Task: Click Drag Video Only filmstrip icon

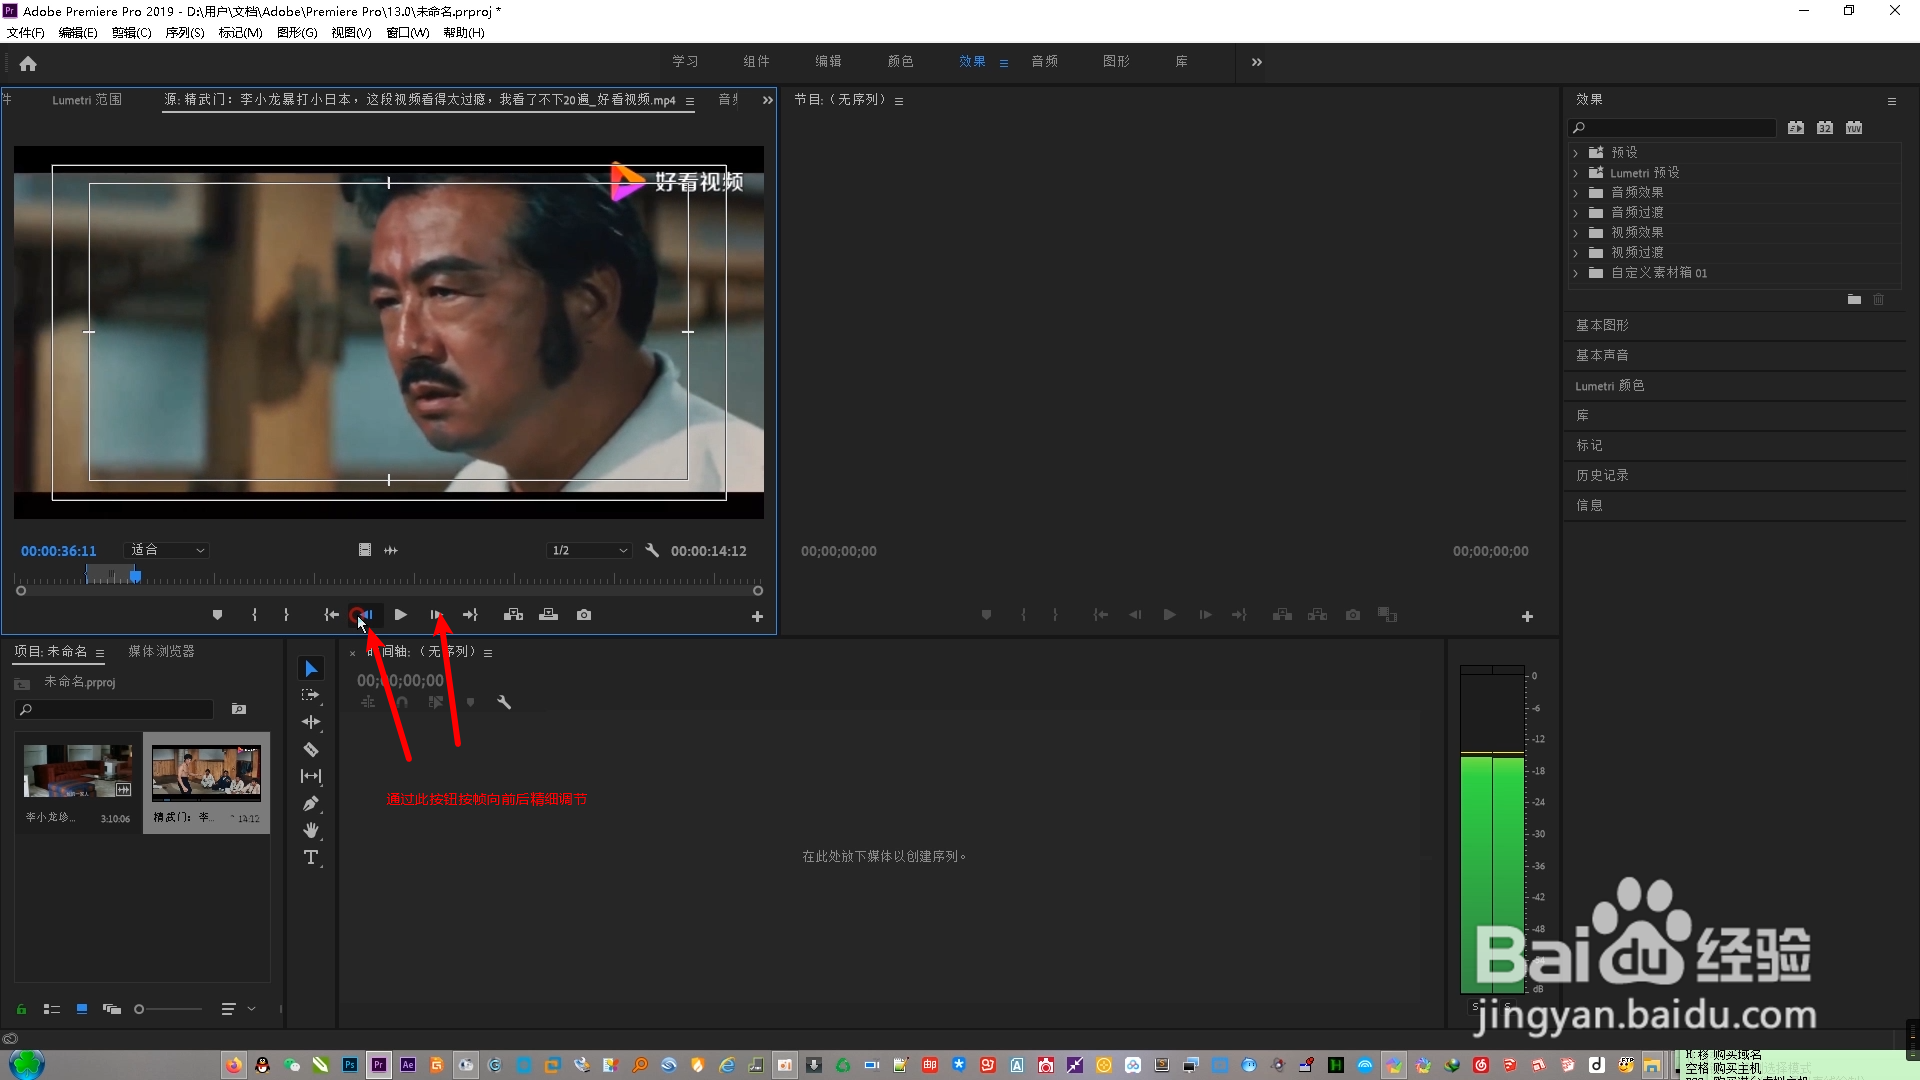Action: tap(365, 550)
